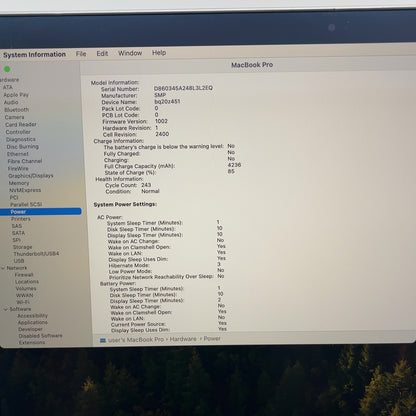This screenshot has width=416, height=416.
Task: Open the System Information app menu
Action: [x=34, y=54]
